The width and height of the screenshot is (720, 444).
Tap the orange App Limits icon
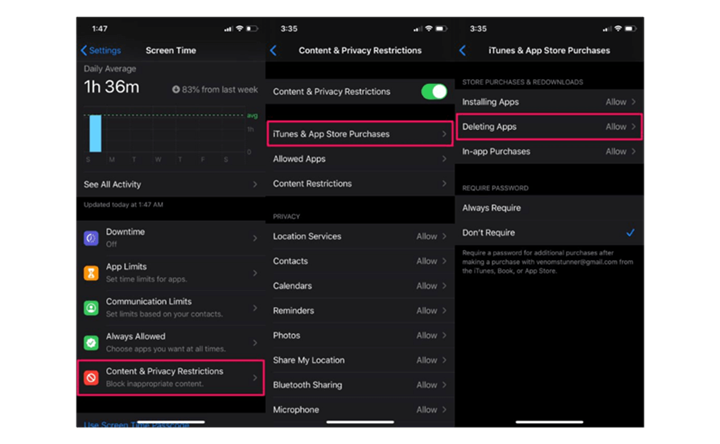91,273
